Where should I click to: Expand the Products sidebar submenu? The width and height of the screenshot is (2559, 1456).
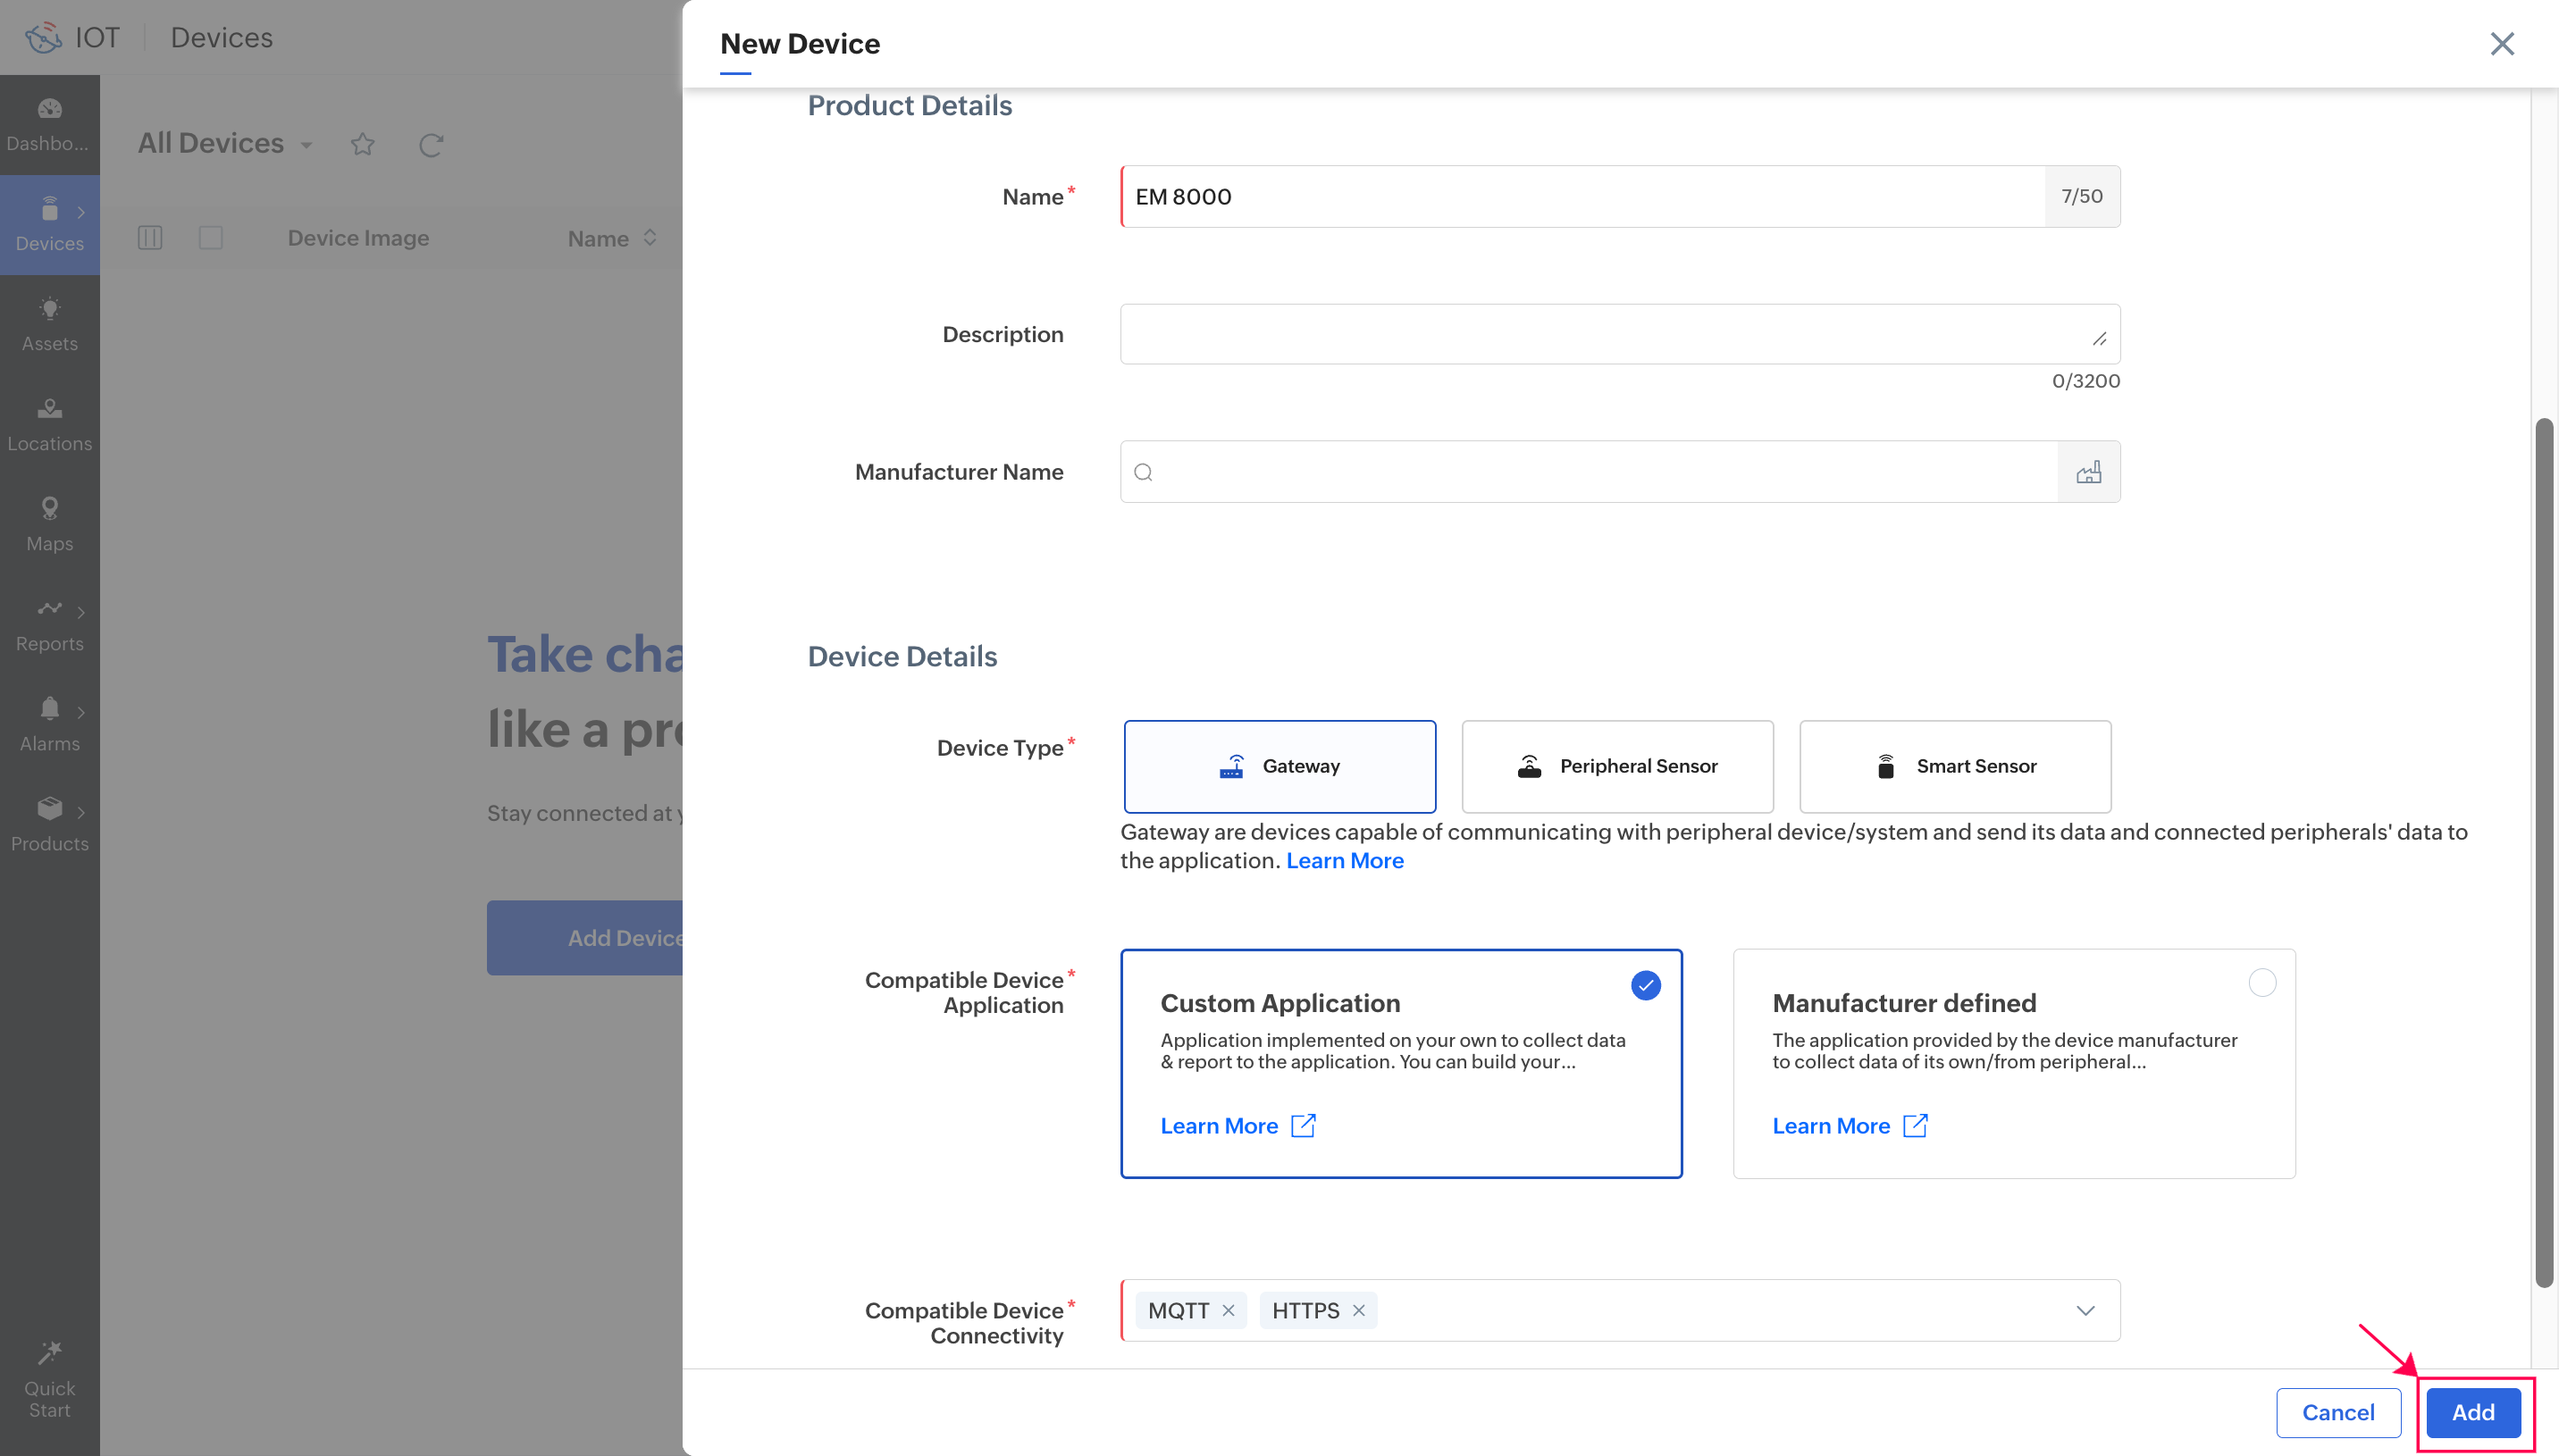tap(81, 811)
